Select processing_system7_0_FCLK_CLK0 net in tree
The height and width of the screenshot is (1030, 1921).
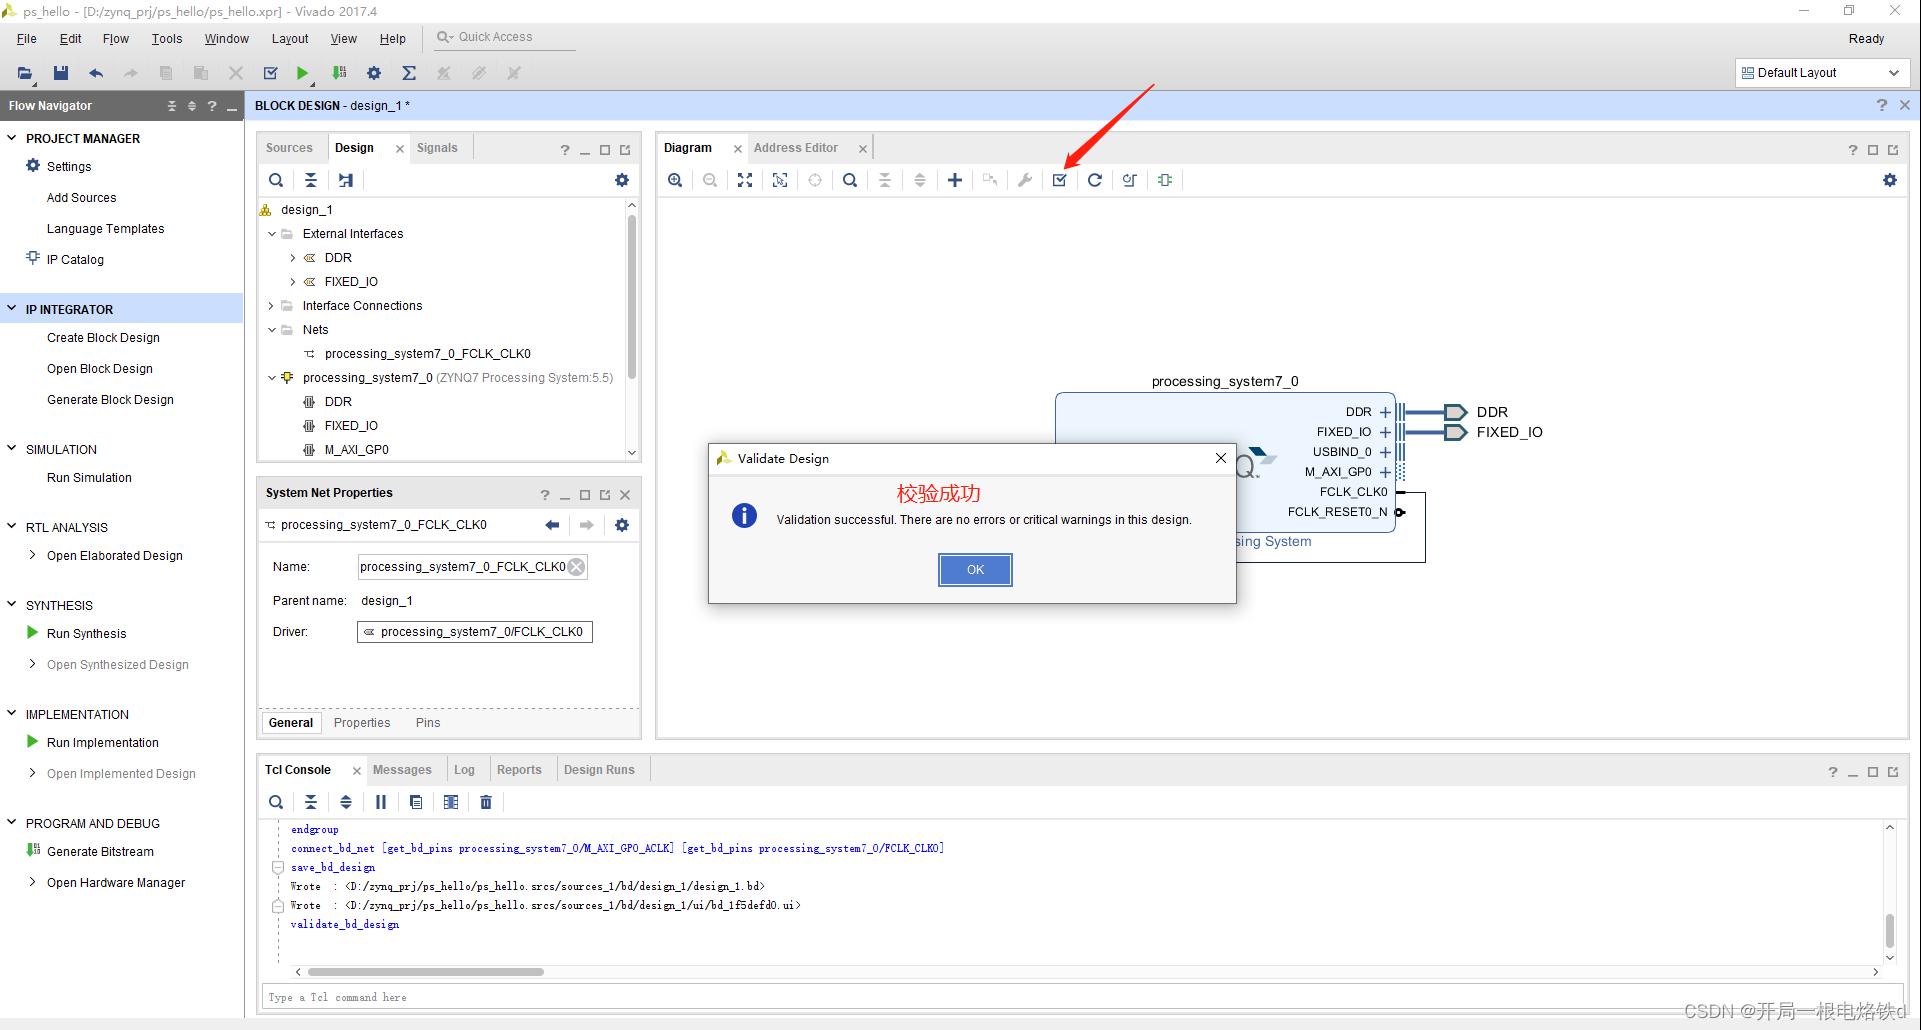427,354
